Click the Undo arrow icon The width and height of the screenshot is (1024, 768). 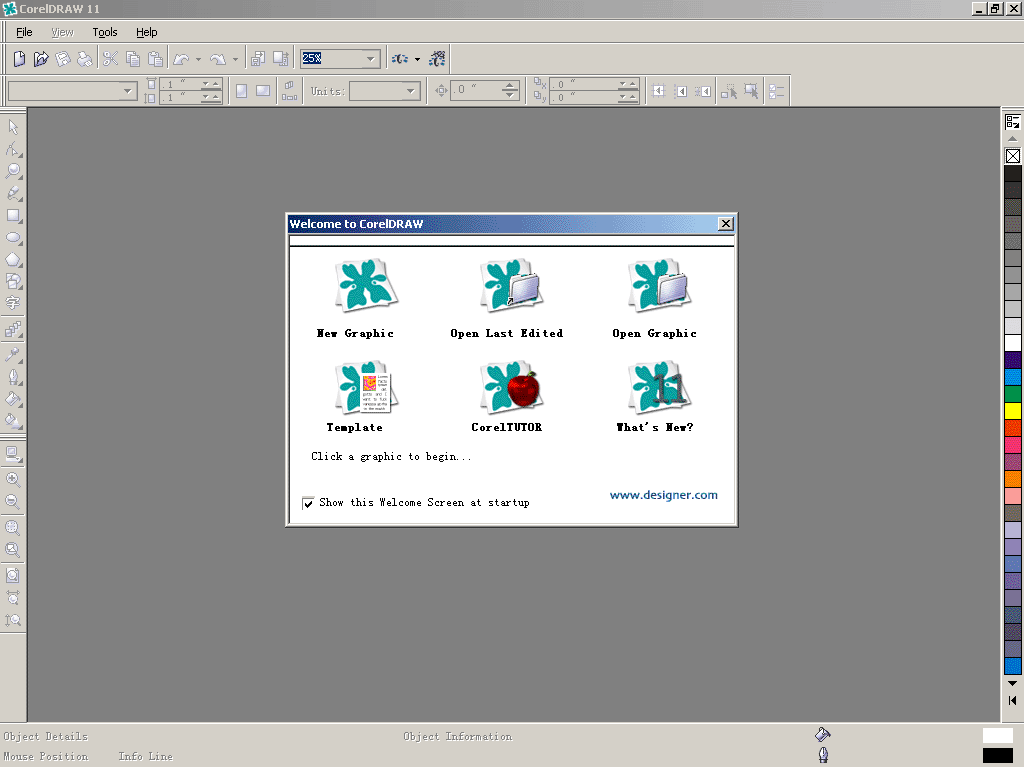181,59
